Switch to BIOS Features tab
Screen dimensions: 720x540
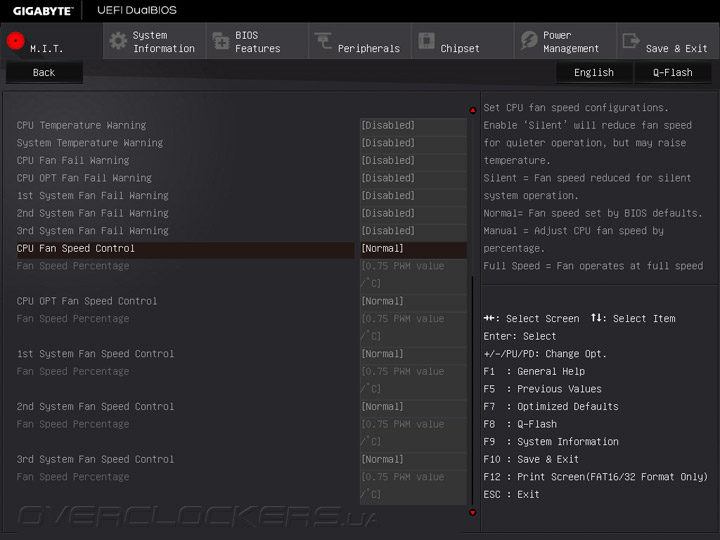[257, 41]
